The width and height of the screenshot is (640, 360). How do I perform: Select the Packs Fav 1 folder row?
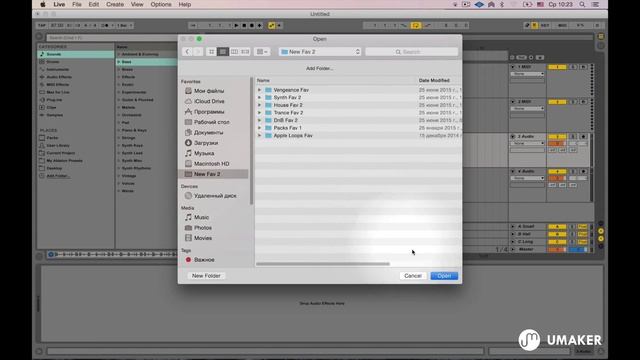(358, 128)
